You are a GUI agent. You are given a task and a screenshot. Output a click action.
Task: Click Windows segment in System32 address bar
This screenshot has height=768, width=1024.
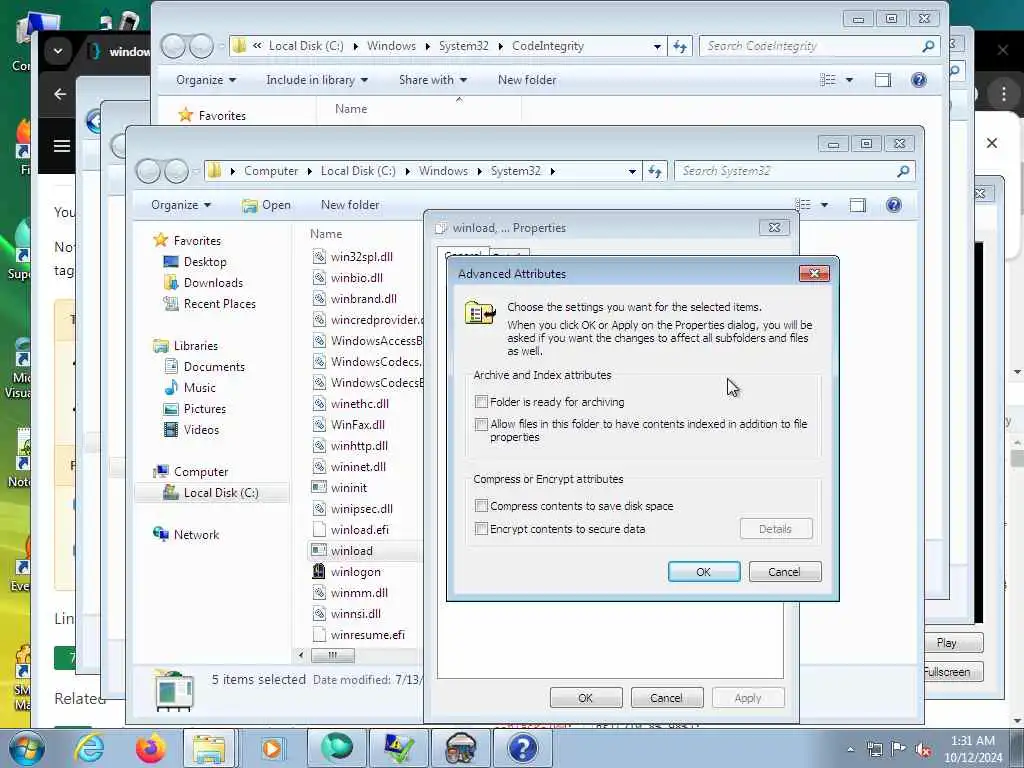[x=443, y=171]
